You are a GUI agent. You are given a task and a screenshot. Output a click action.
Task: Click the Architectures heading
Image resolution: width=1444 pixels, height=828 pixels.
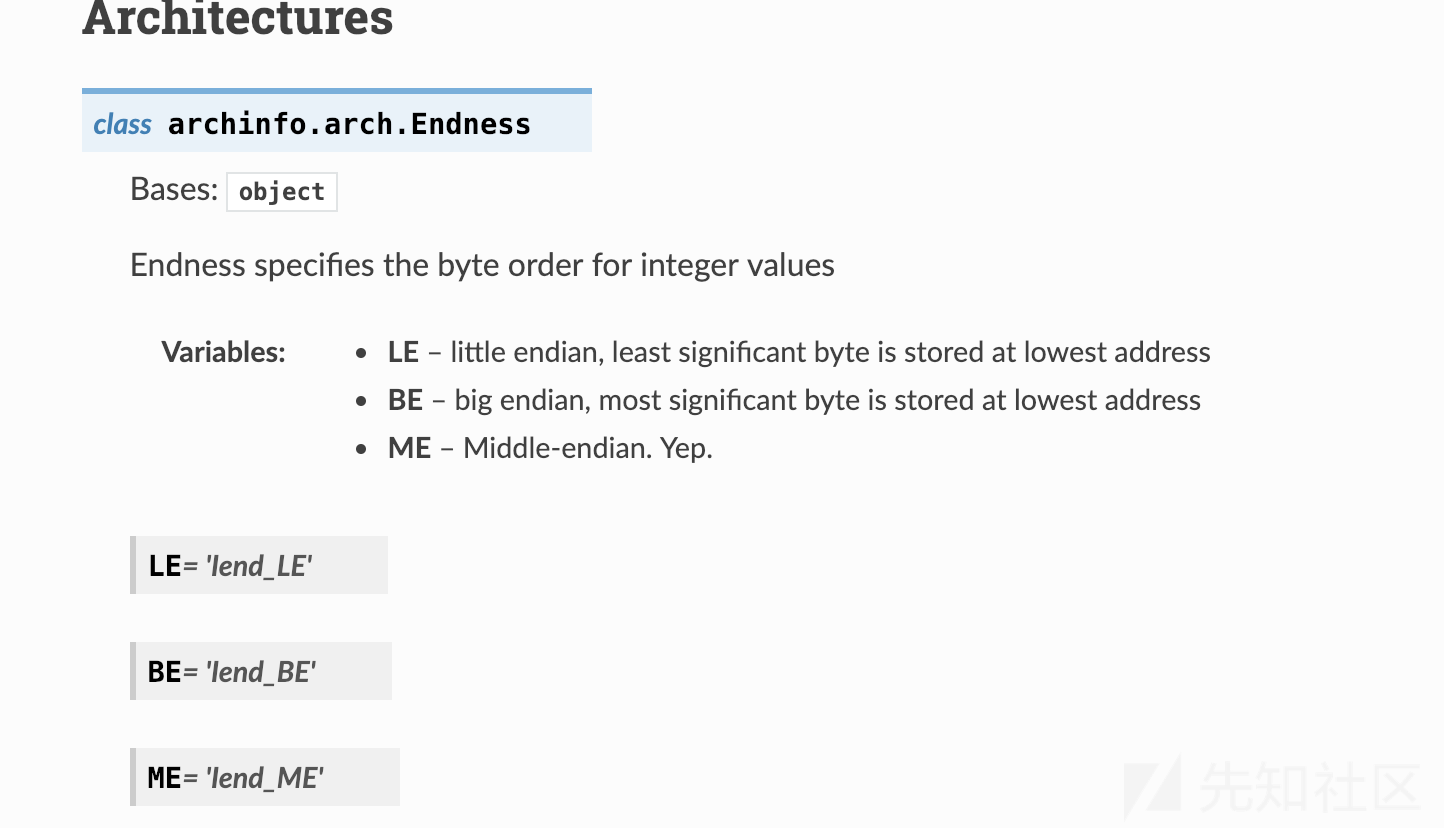point(237,18)
